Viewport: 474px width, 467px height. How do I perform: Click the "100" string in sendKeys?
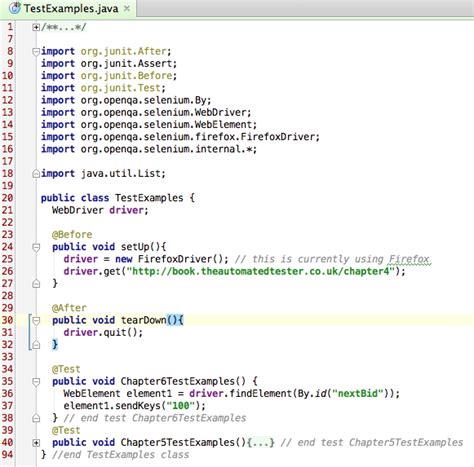(x=180, y=406)
